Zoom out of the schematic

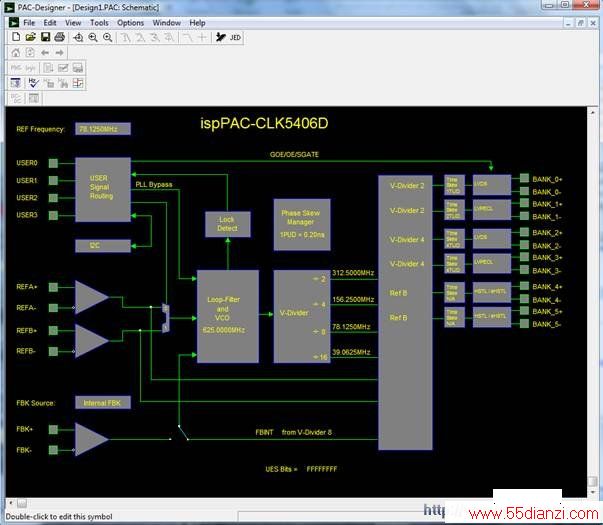click(x=108, y=37)
